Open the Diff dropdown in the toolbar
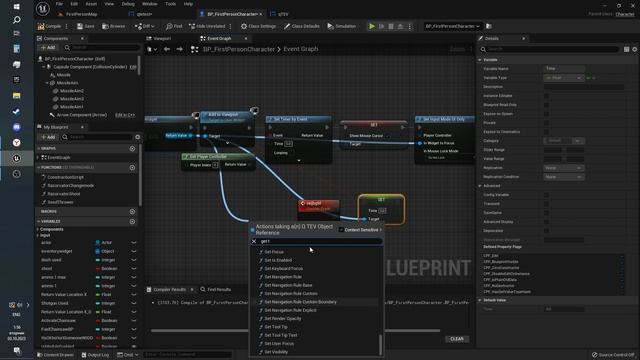 click(x=144, y=26)
